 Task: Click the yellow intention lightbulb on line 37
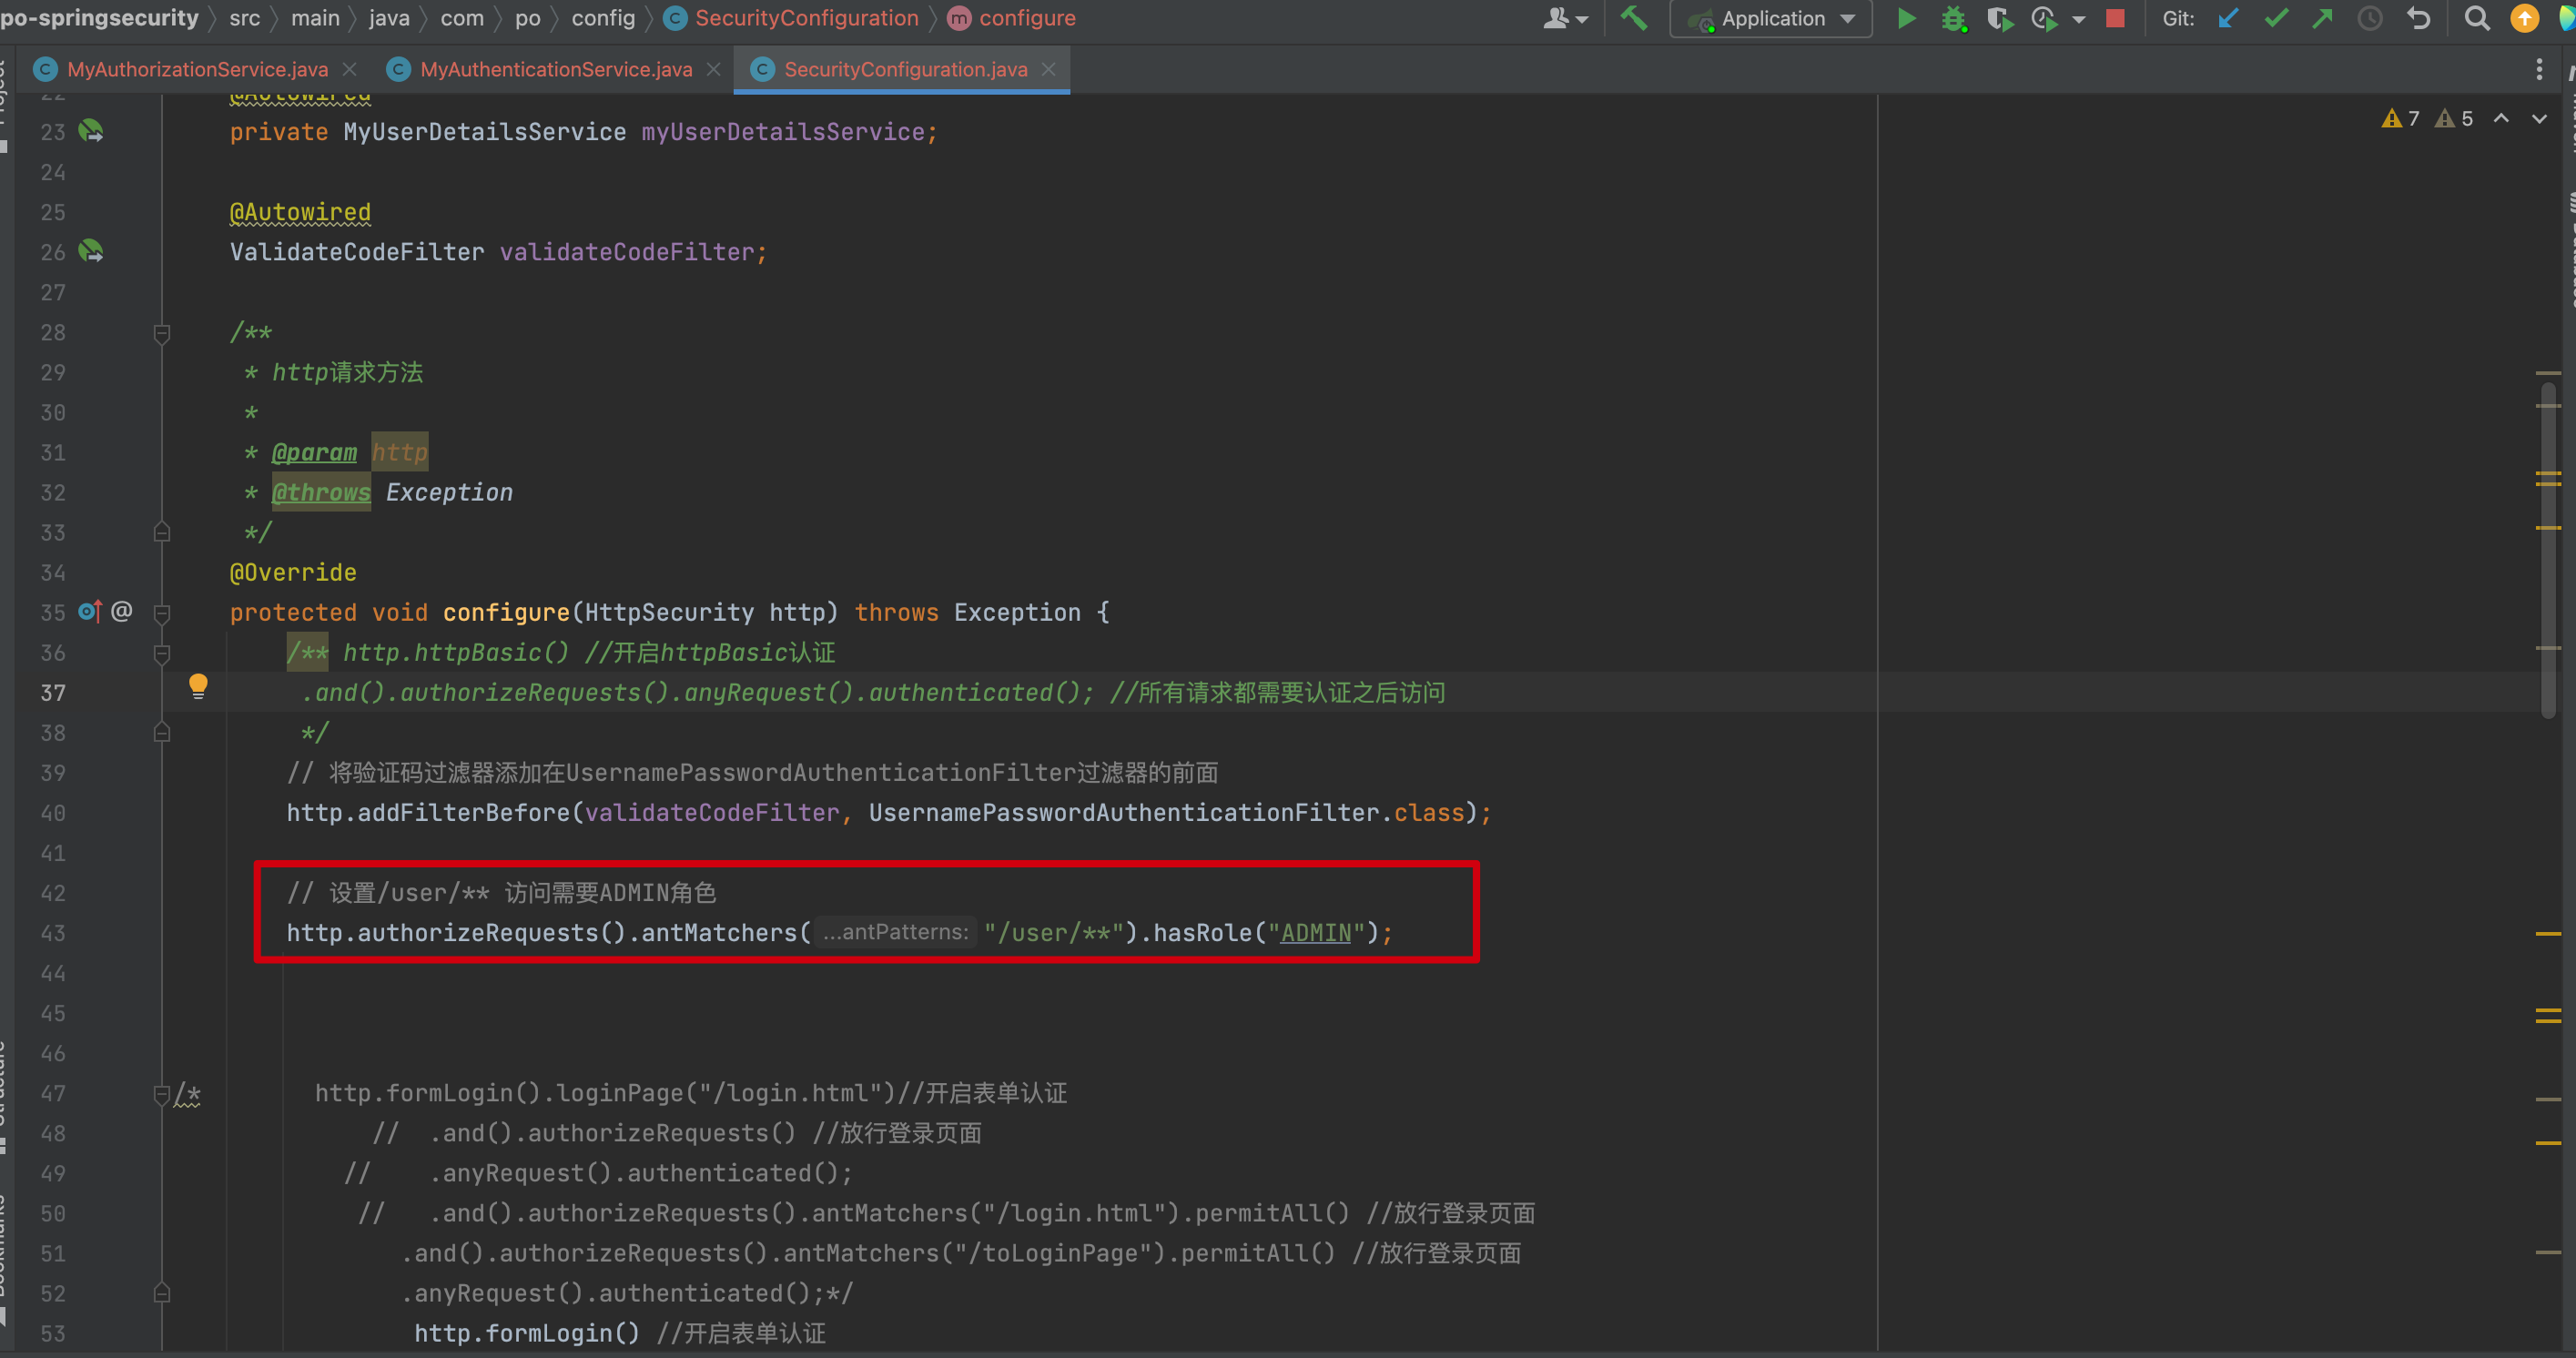coord(198,685)
